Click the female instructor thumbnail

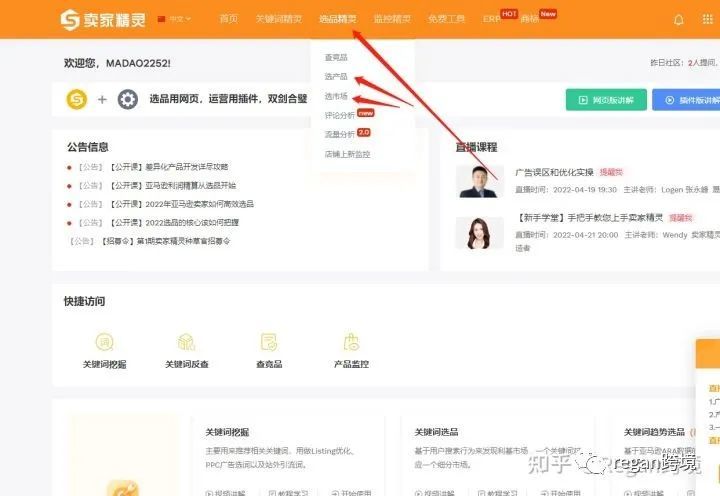click(479, 233)
